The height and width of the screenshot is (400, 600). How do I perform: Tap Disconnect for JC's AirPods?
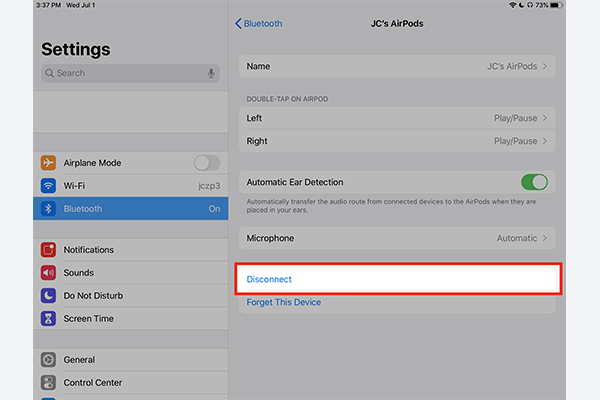(397, 279)
